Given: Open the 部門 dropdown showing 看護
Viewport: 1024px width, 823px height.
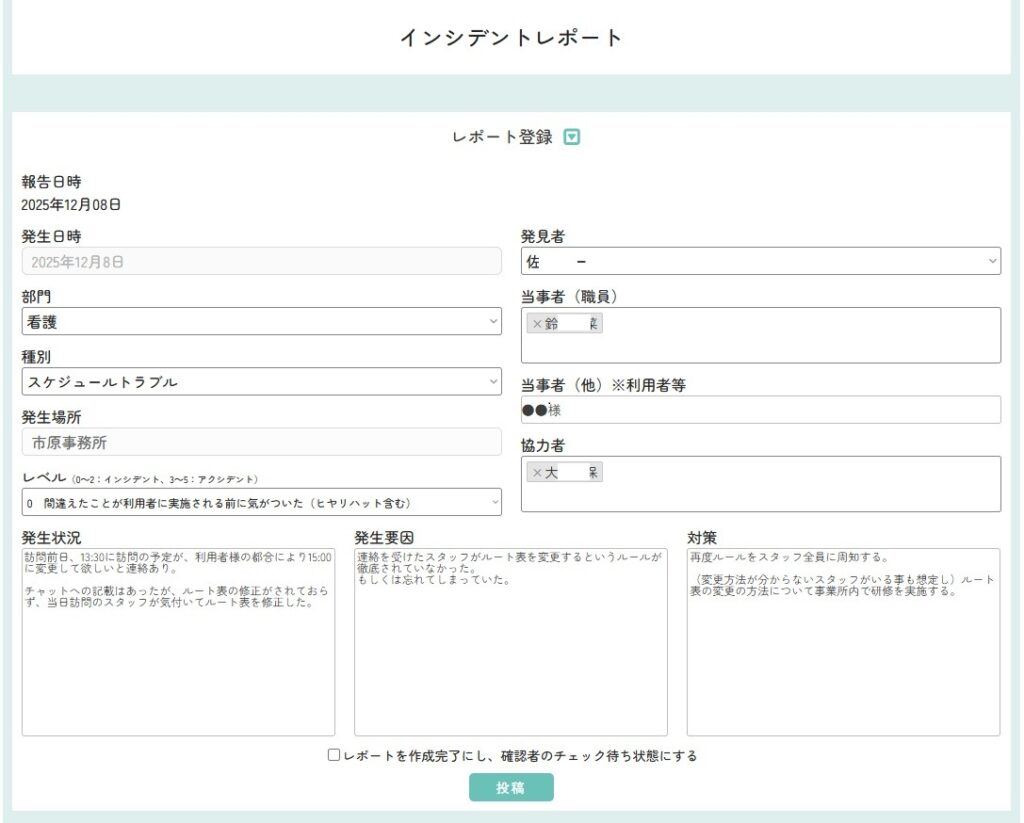Looking at the screenshot, I should point(261,321).
